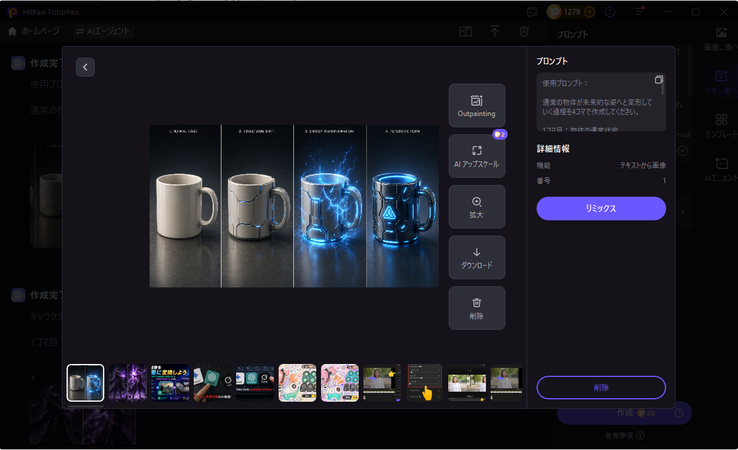Open the 免責事項 disclaimer link
Screen dimensions: 738x450
click(625, 435)
